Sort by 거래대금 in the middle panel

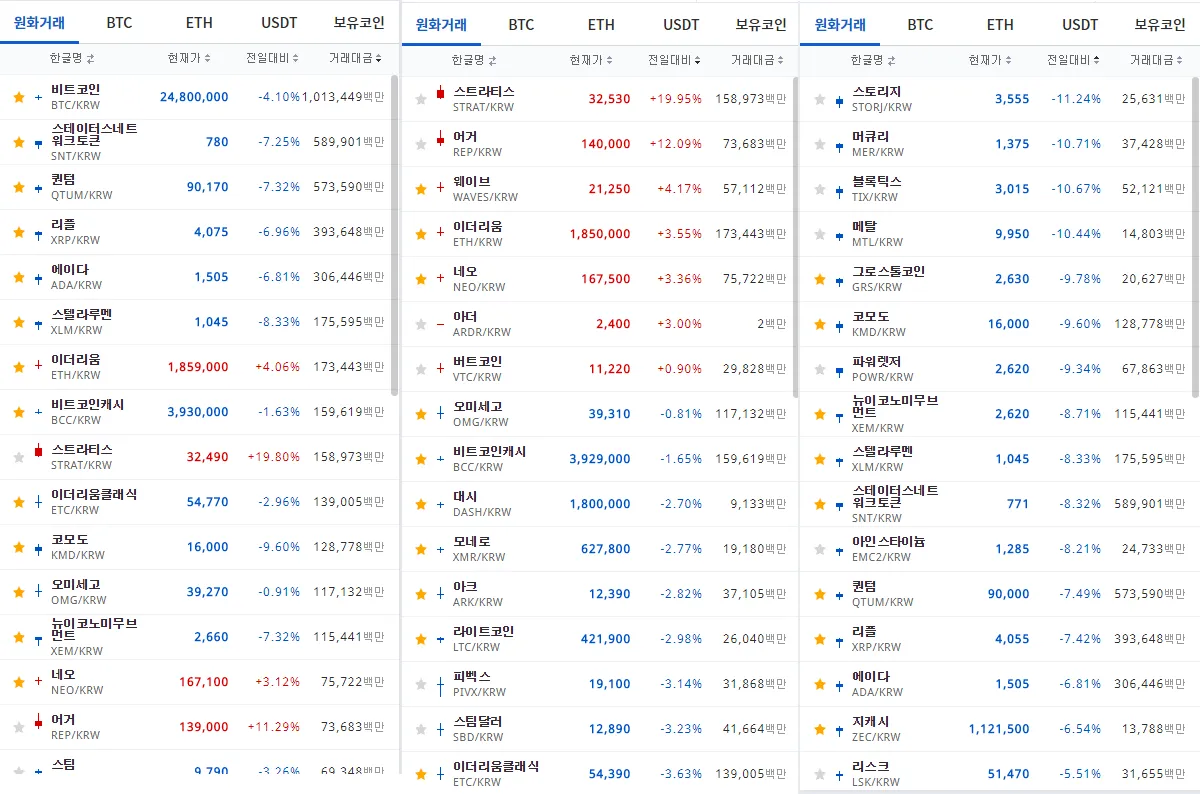757,61
